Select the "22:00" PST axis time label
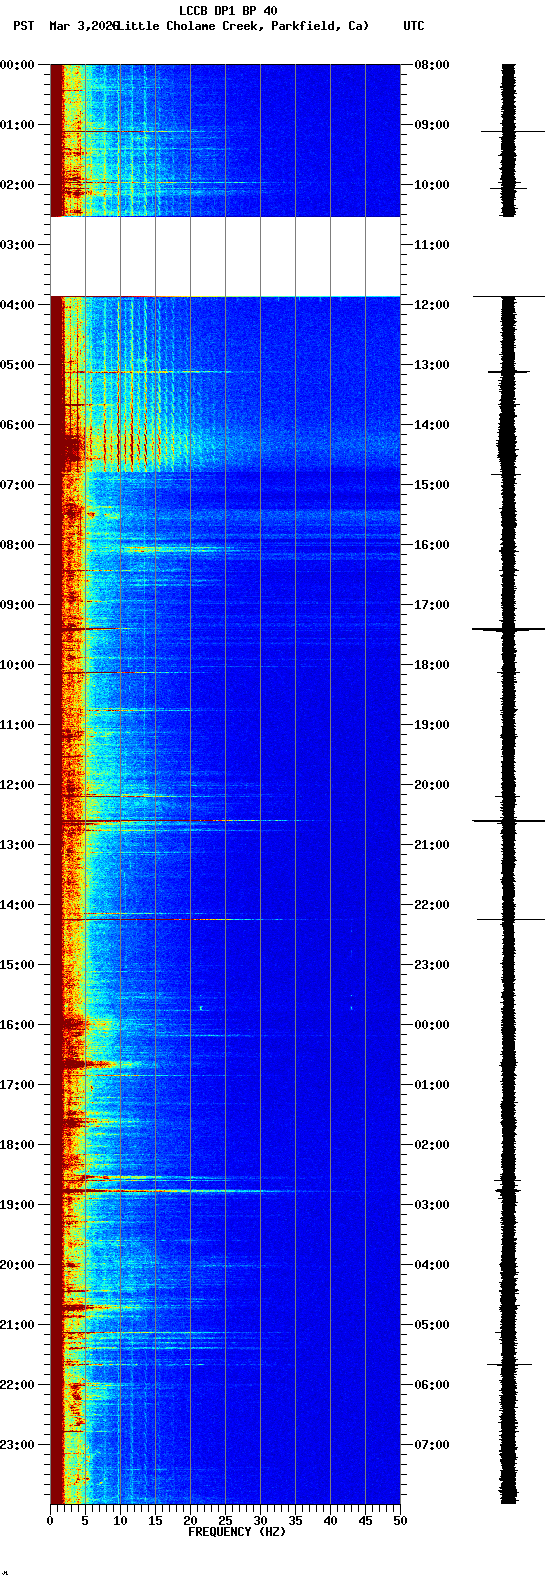Screen dimensions: 552x1584 17,1385
